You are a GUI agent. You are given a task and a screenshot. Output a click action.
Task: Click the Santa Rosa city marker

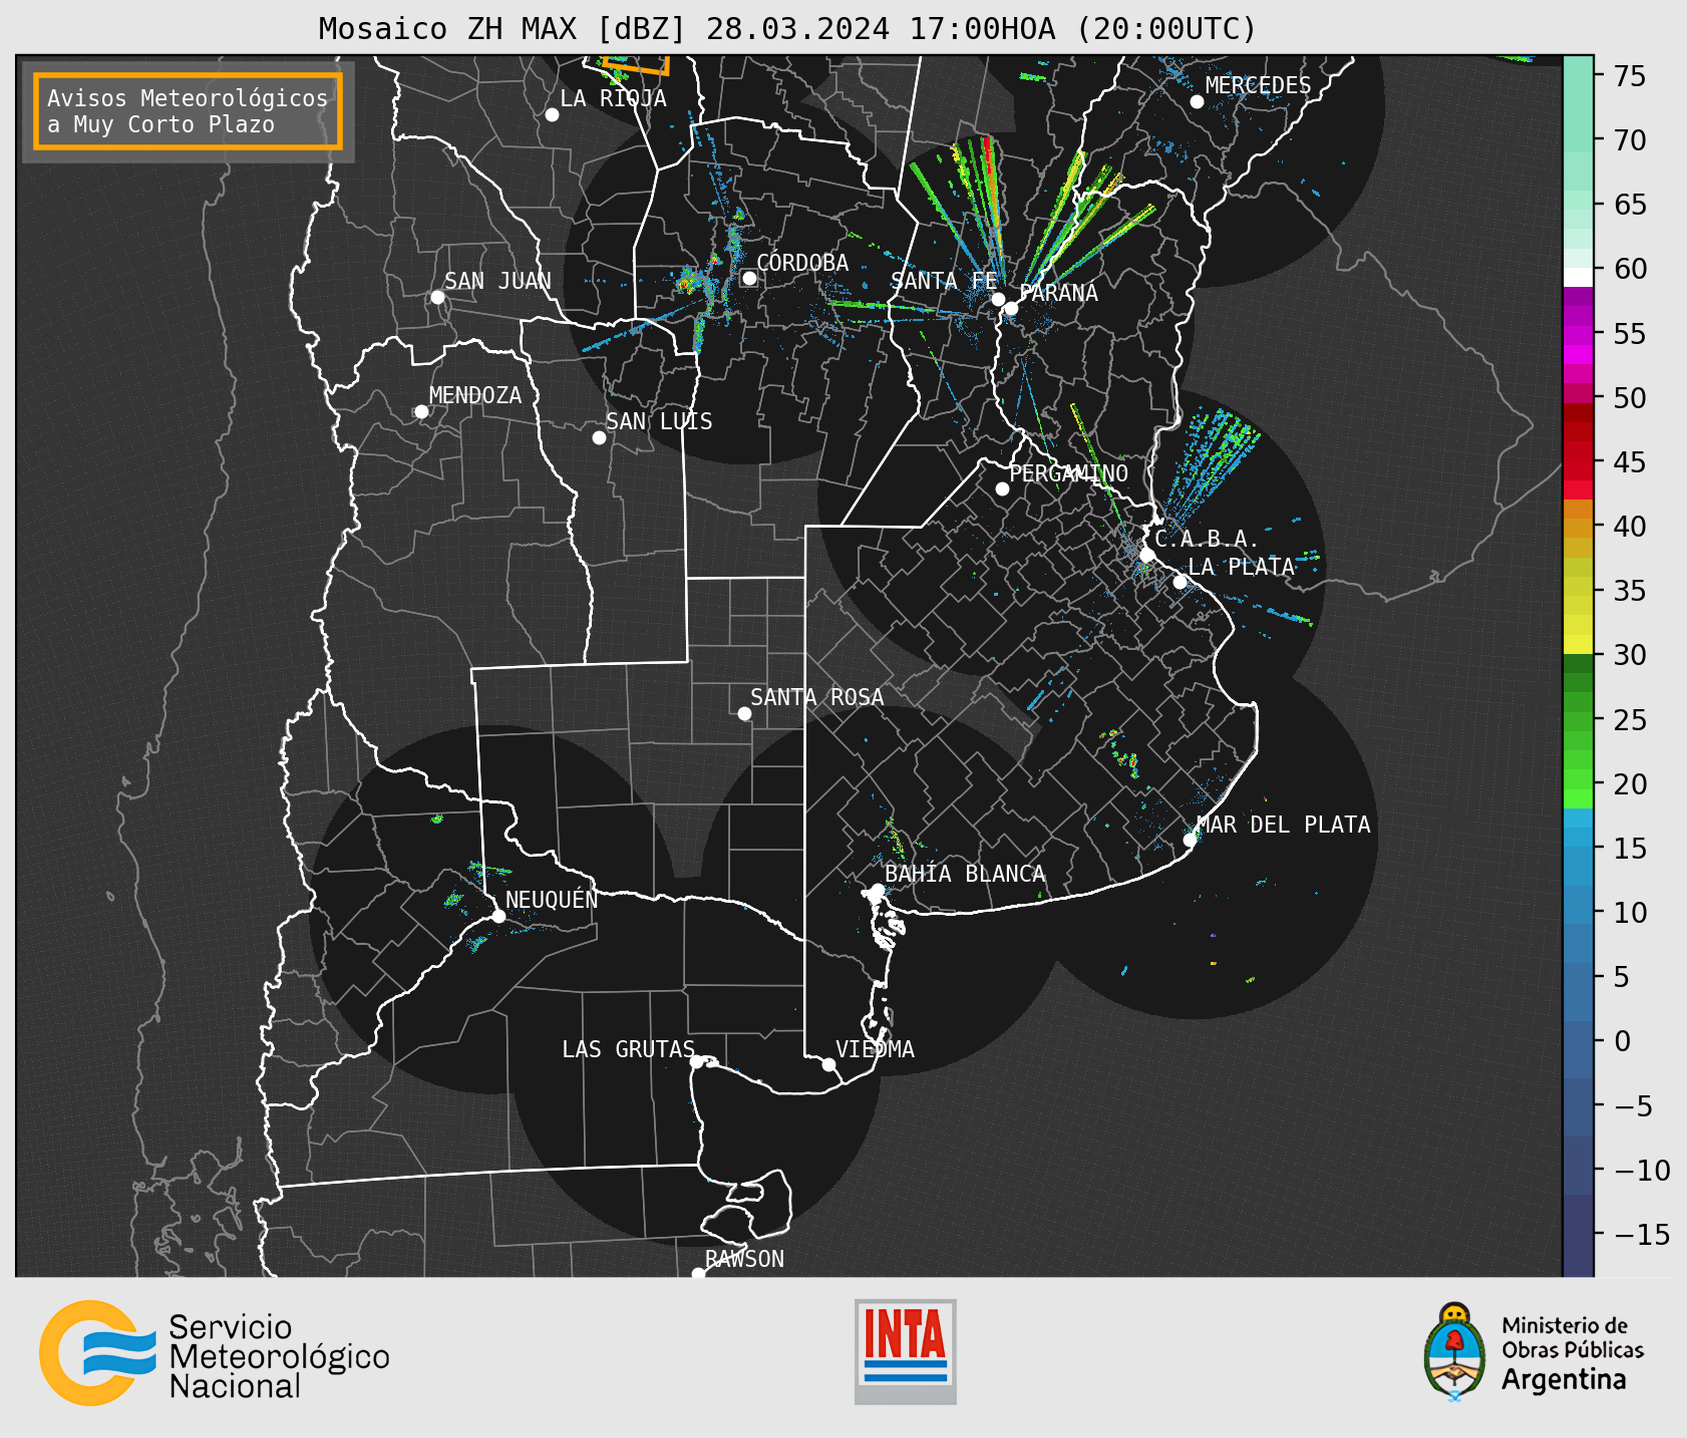tap(744, 713)
